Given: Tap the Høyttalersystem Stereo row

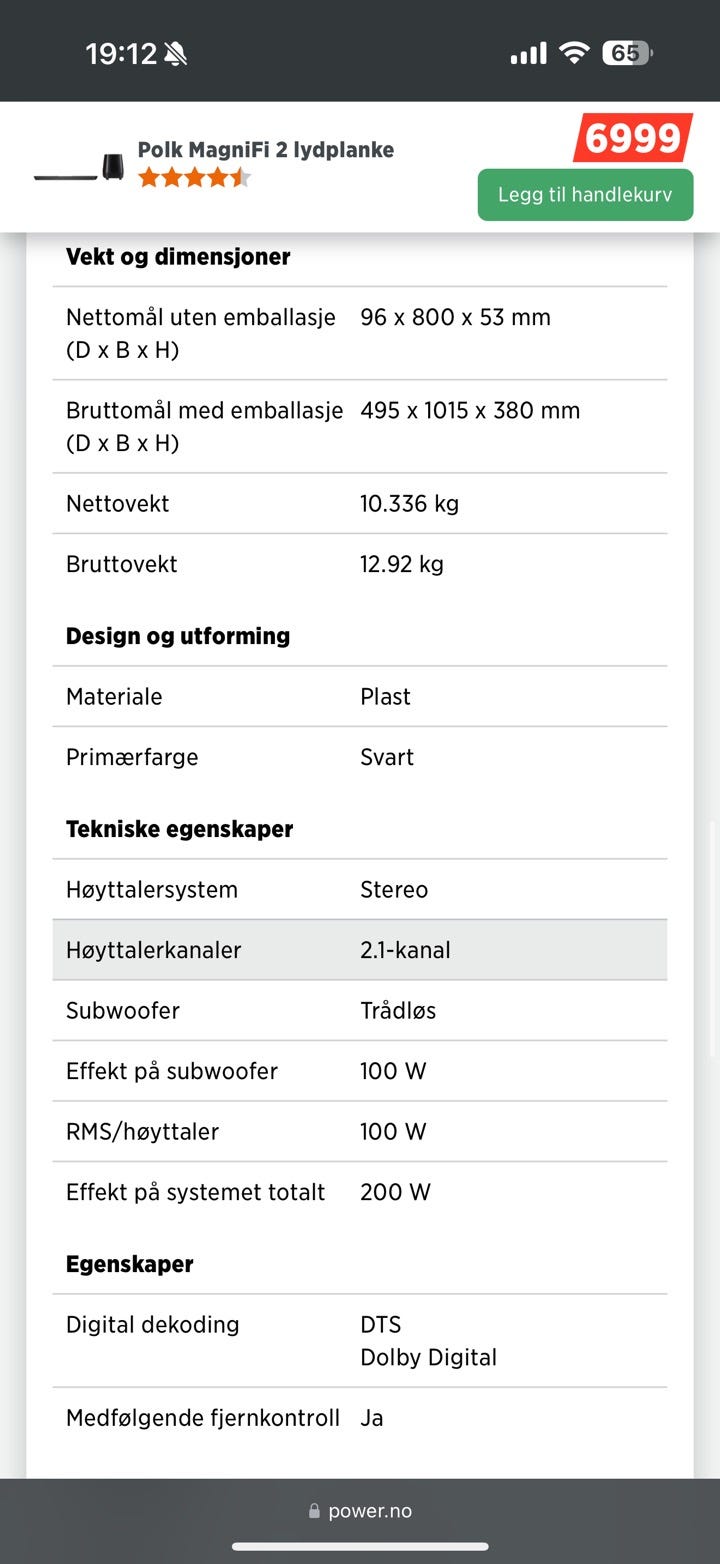Looking at the screenshot, I should tap(360, 889).
